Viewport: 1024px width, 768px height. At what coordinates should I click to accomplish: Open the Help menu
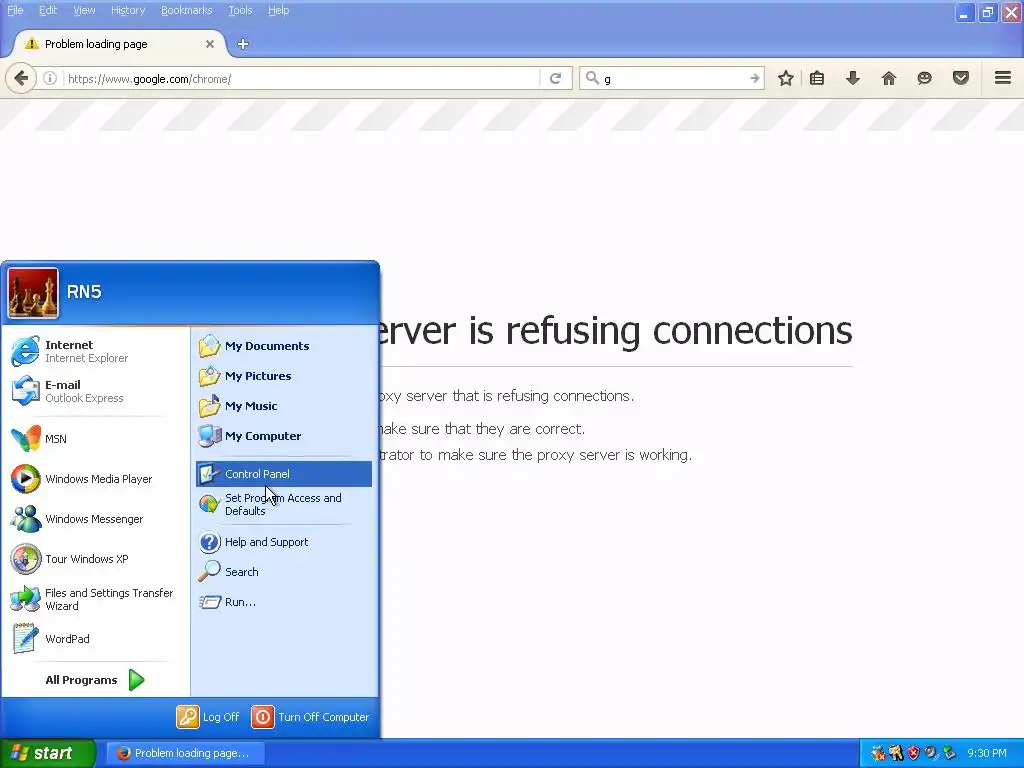pos(279,10)
